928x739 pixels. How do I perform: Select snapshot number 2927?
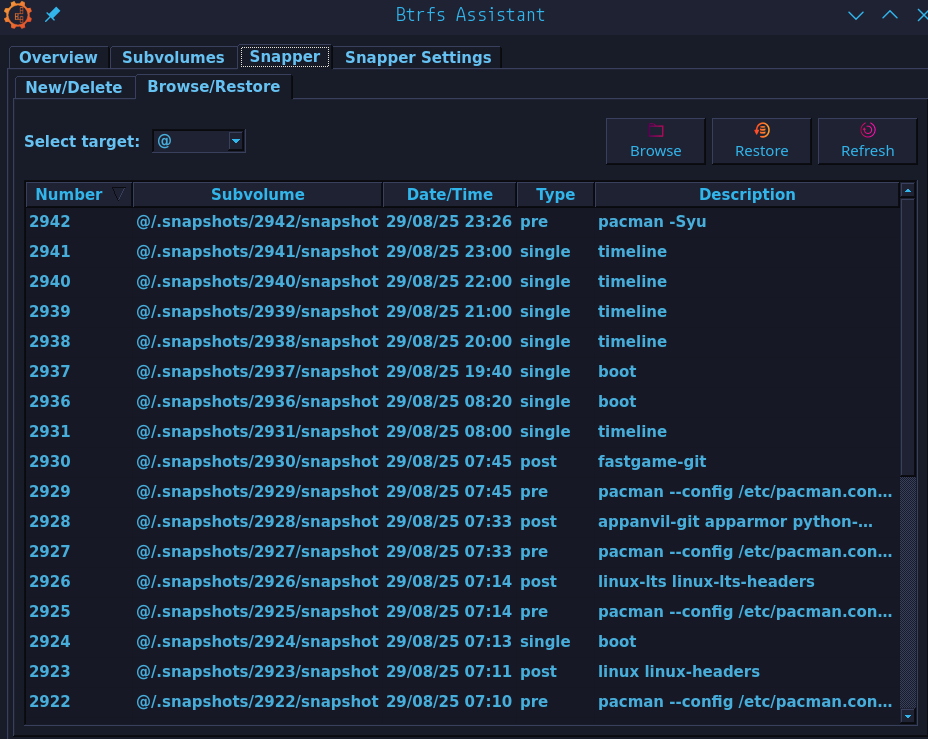(50, 552)
